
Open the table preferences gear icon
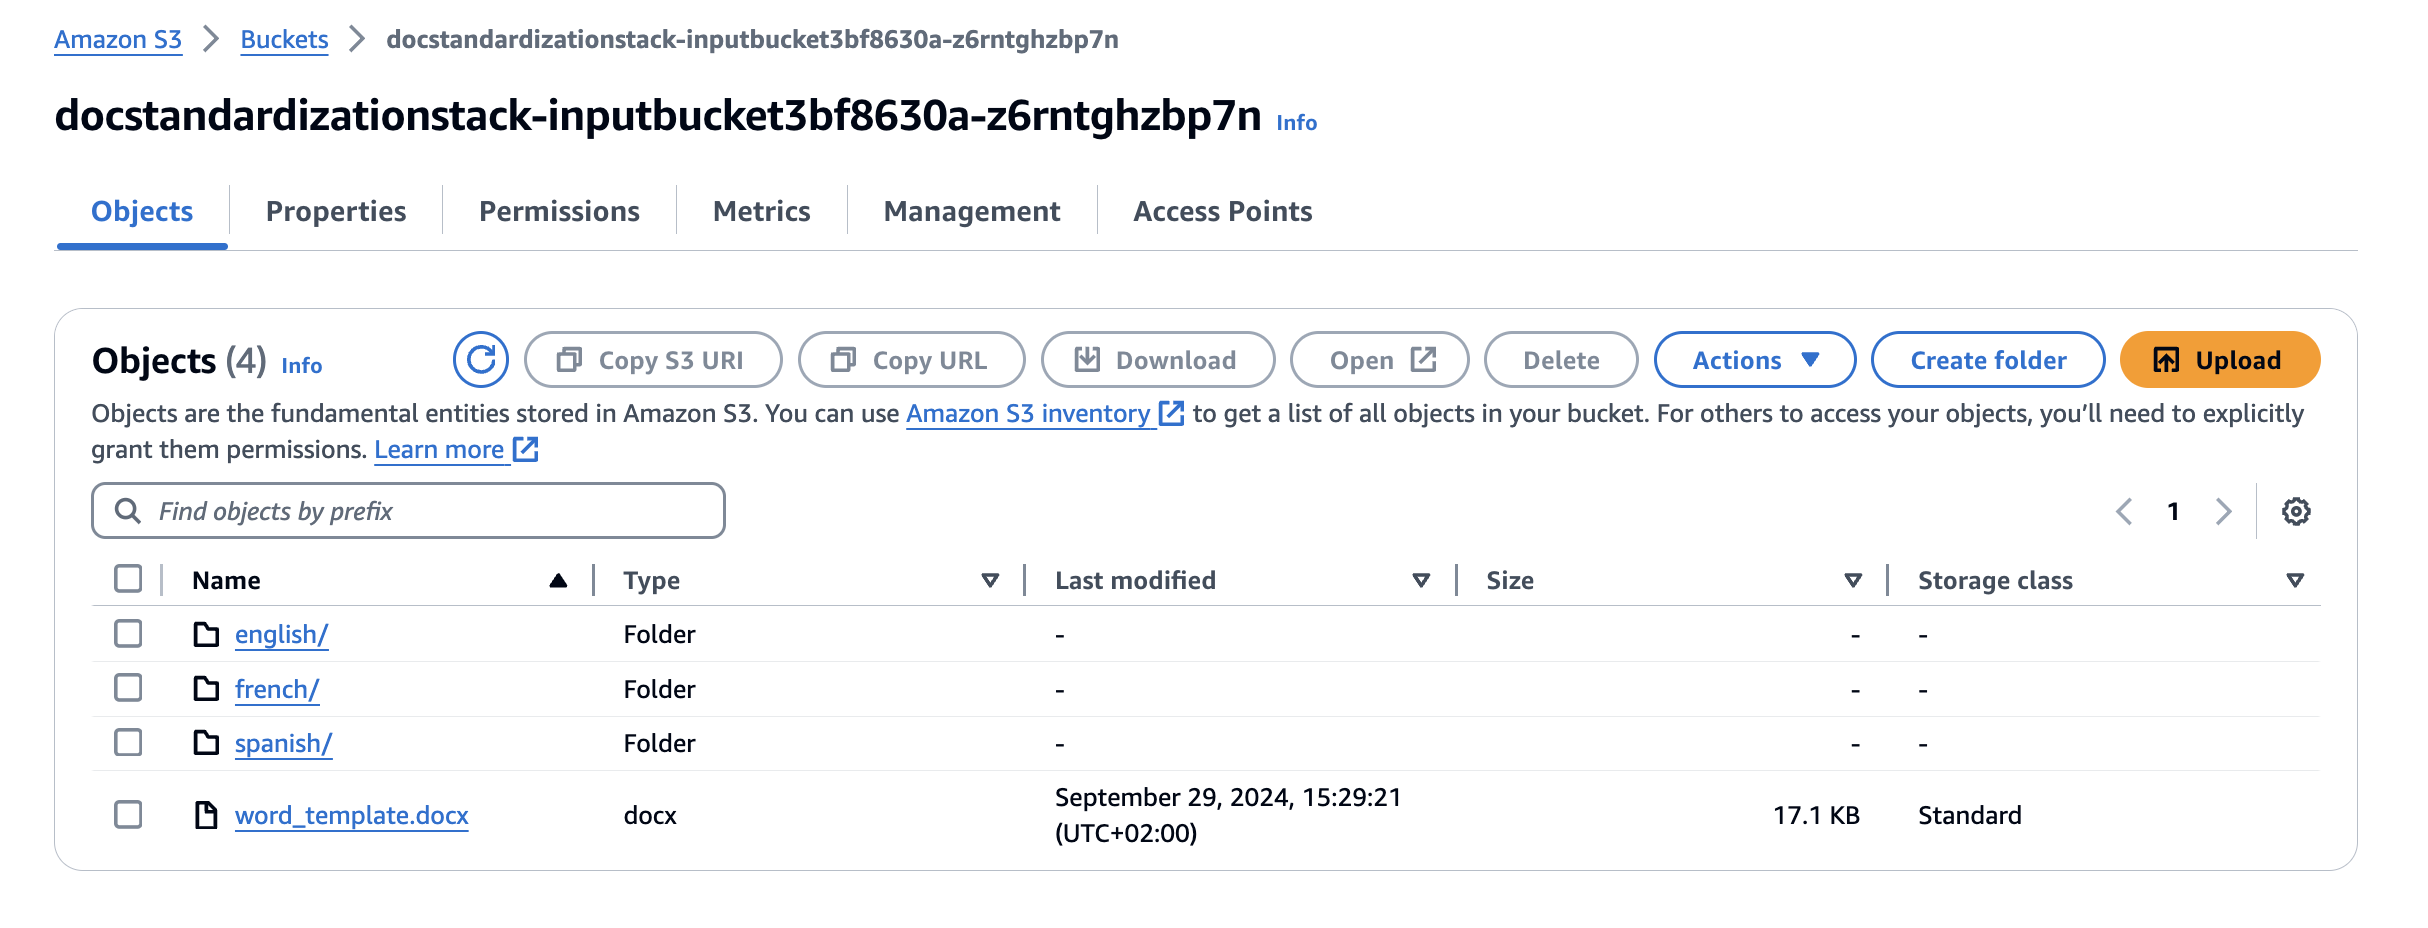(x=2296, y=512)
